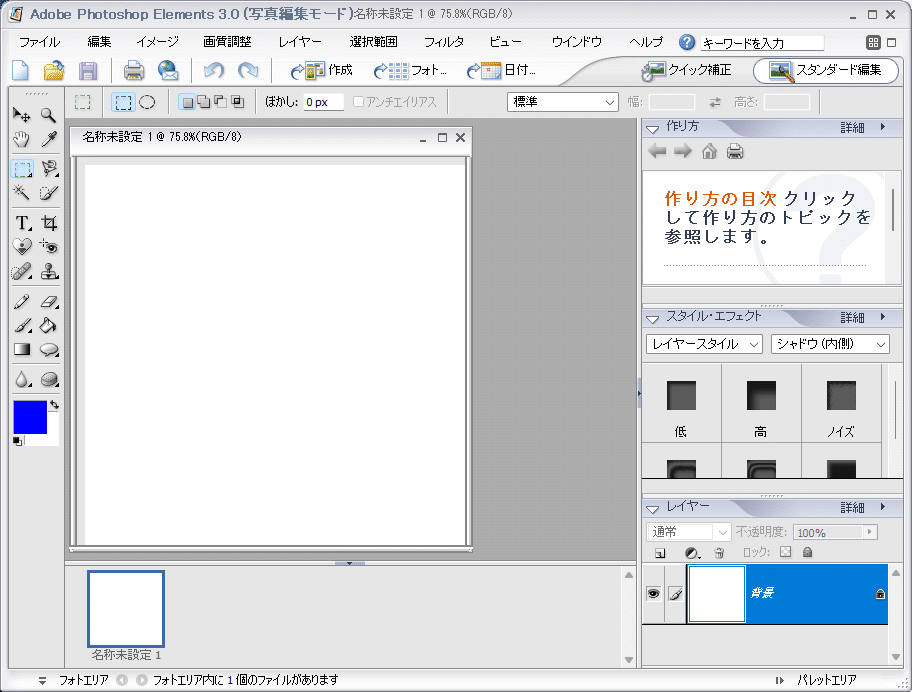The image size is (912, 692).
Task: Select the Lasso tool
Action: [x=48, y=169]
